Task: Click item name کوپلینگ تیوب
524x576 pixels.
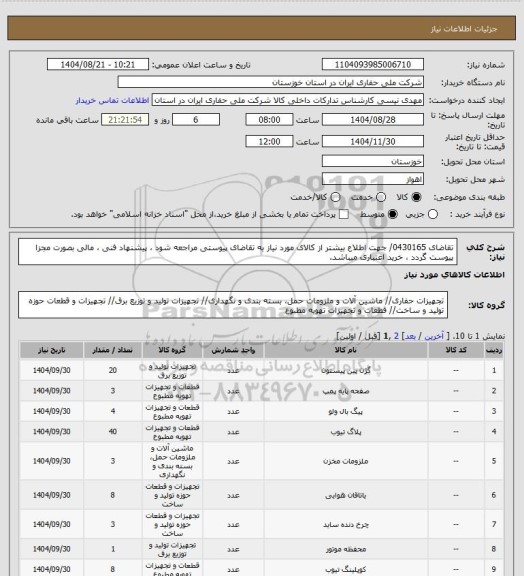Action: click(346, 569)
